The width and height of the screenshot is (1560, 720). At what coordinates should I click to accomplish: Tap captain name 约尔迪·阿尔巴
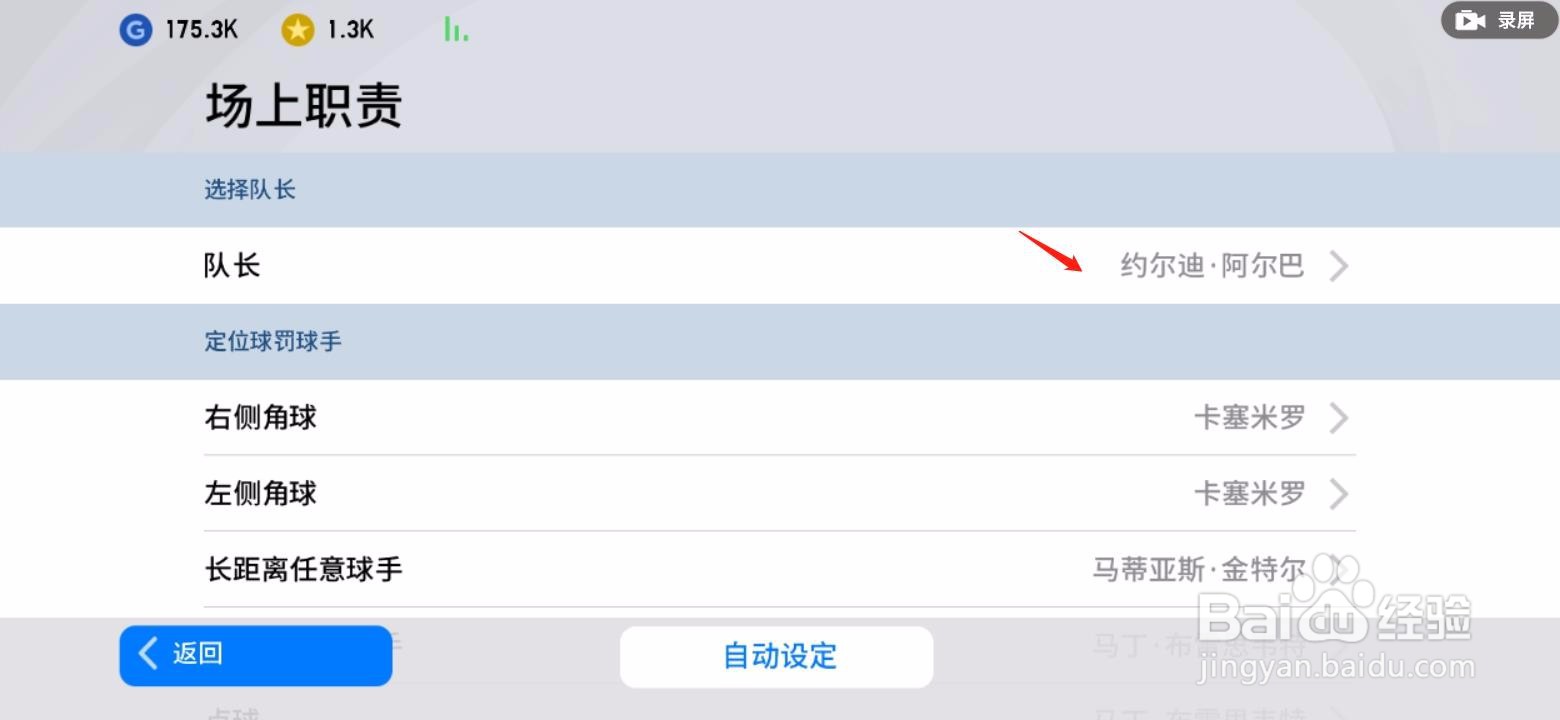tap(1212, 266)
